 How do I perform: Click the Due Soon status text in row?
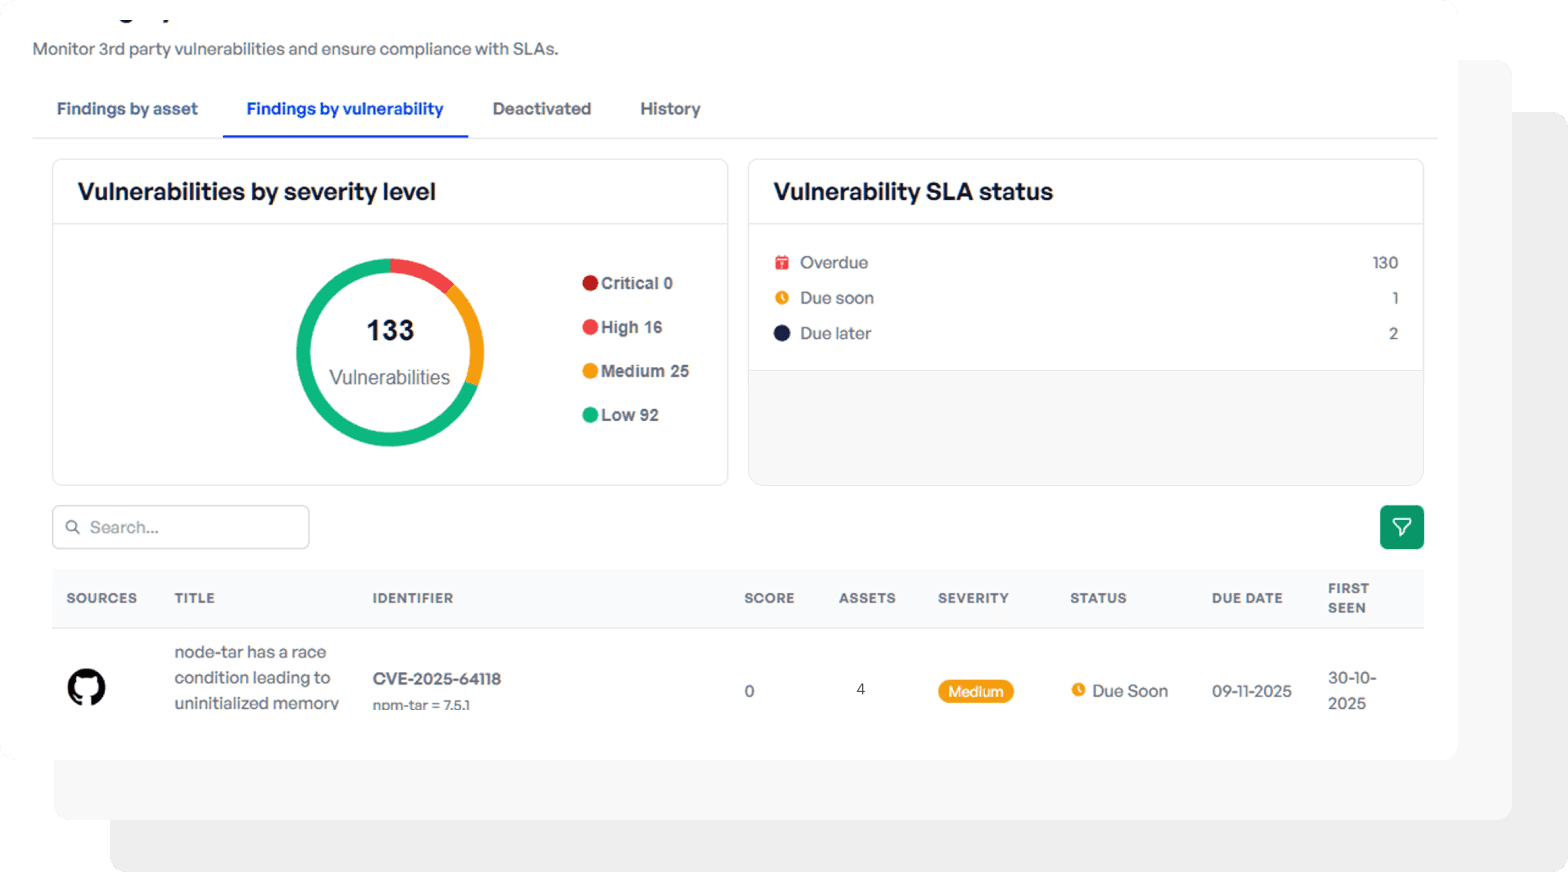pyautogui.click(x=1130, y=691)
